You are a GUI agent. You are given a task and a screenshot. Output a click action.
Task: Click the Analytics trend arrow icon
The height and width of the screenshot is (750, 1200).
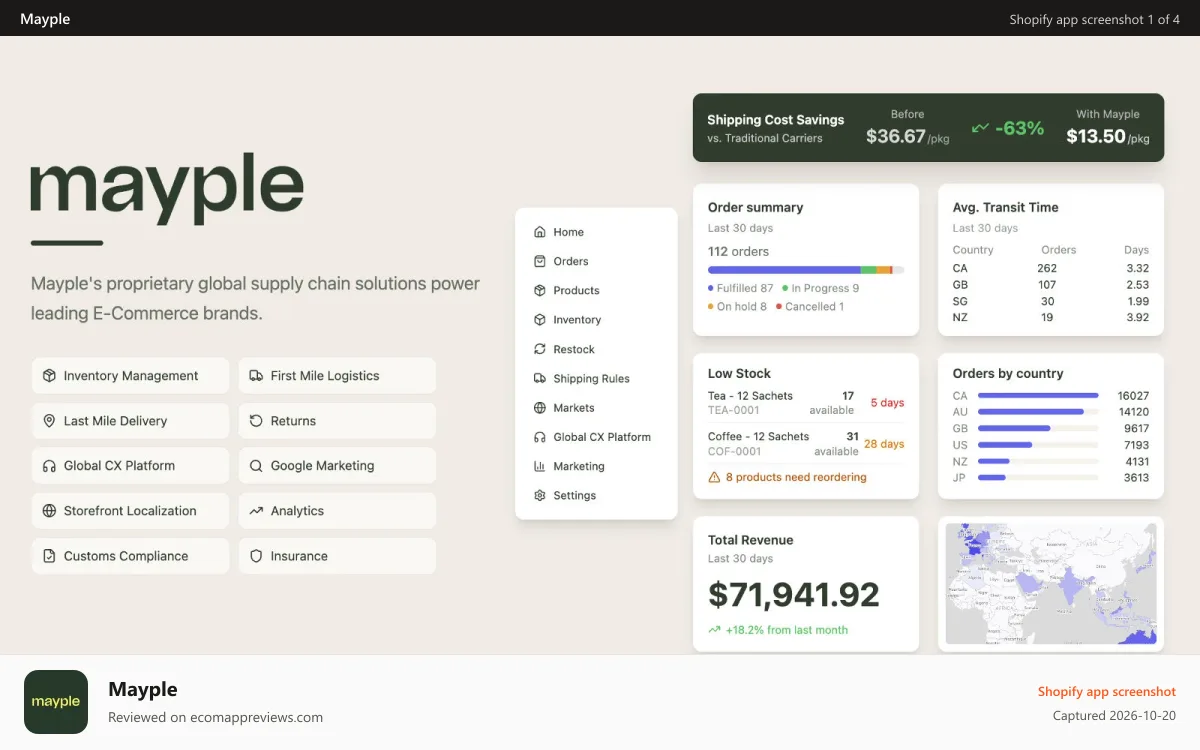coord(256,511)
